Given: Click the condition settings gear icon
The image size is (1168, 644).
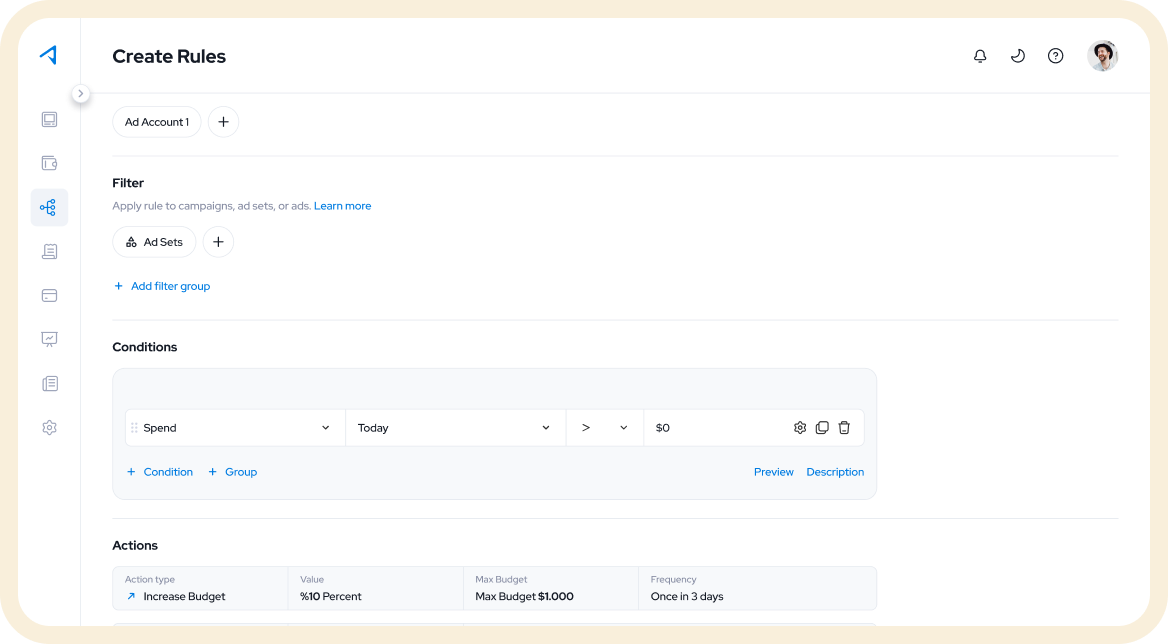Looking at the screenshot, I should 800,428.
